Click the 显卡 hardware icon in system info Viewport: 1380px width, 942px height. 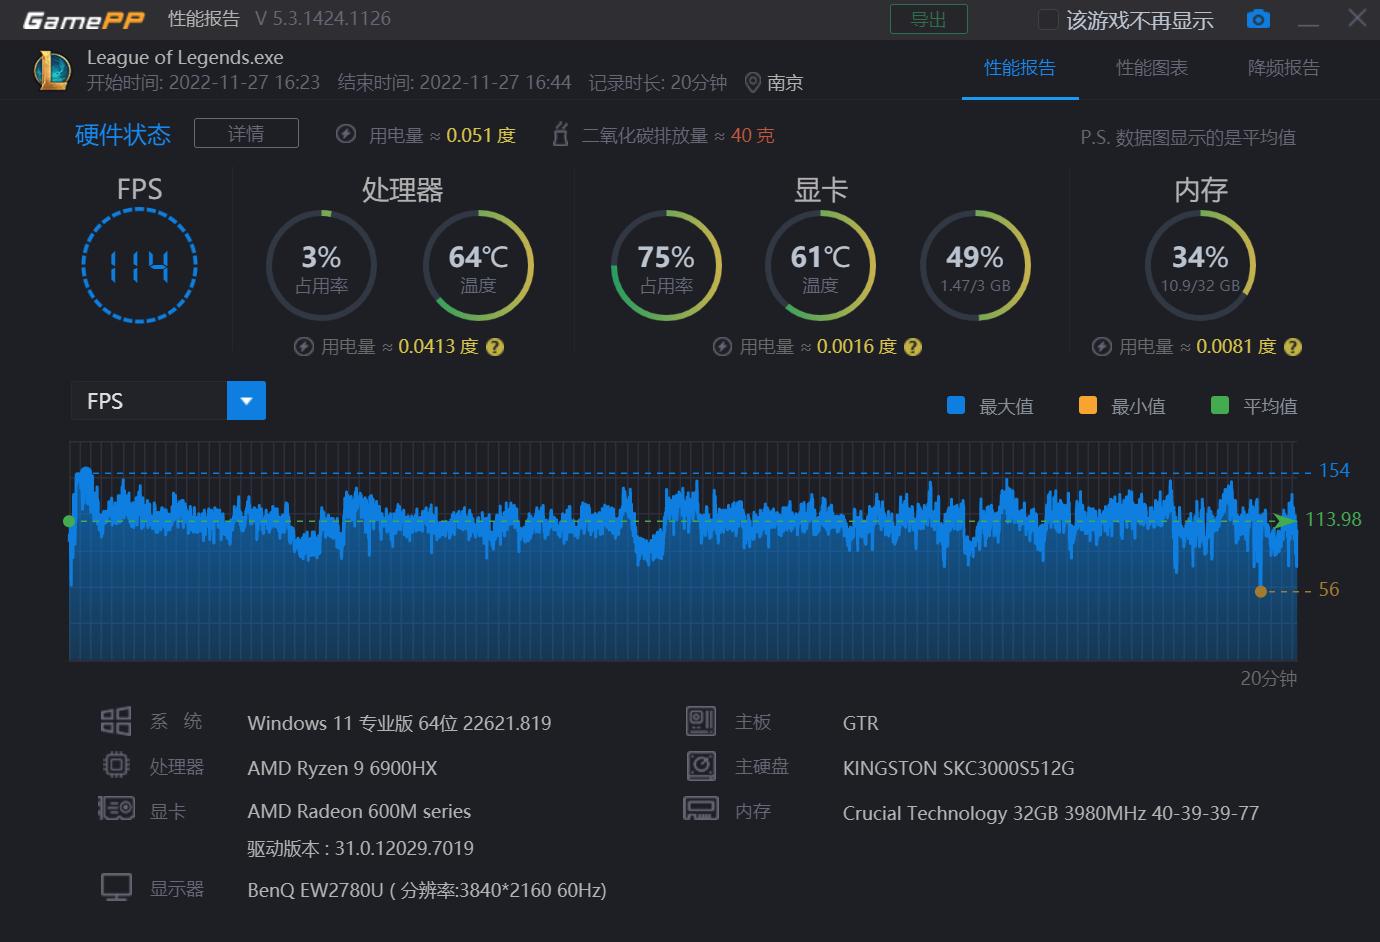[115, 809]
